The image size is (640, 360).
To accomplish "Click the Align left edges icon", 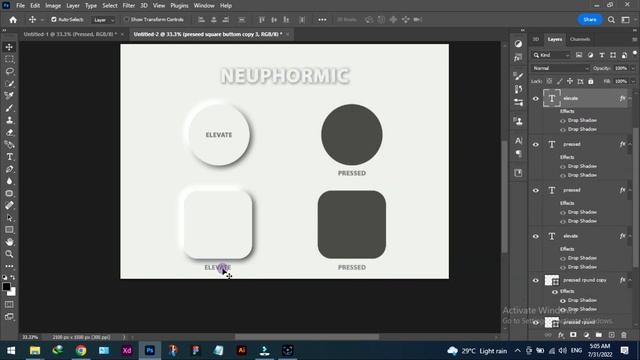I will click(x=201, y=20).
